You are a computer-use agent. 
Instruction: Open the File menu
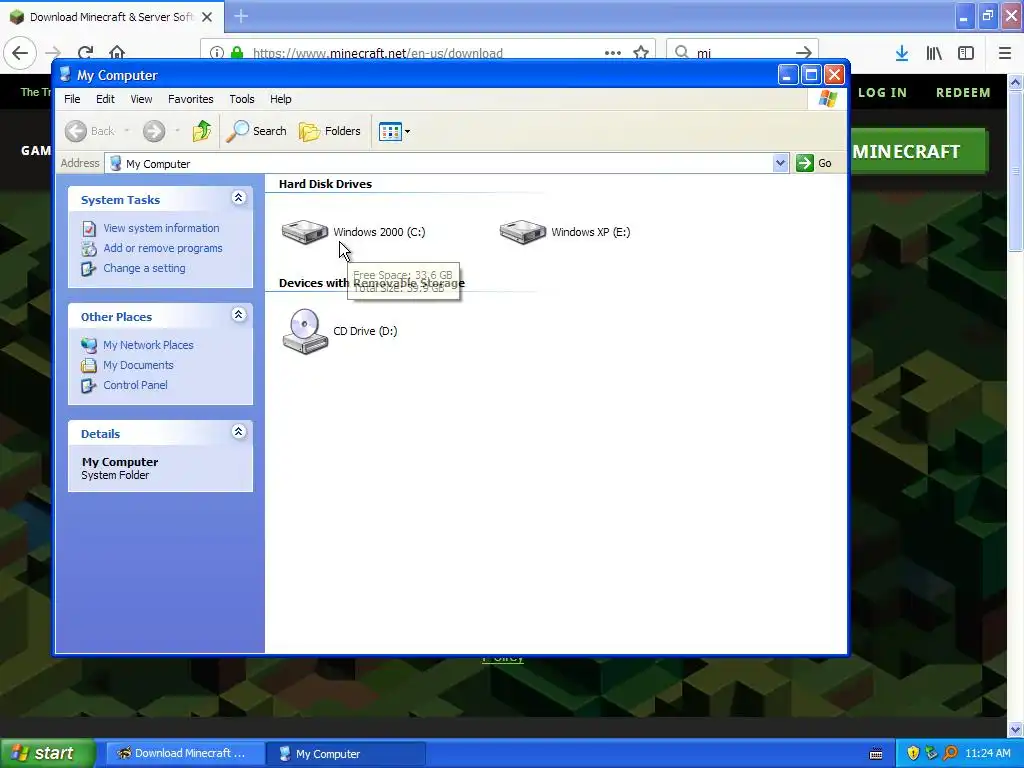(x=72, y=99)
